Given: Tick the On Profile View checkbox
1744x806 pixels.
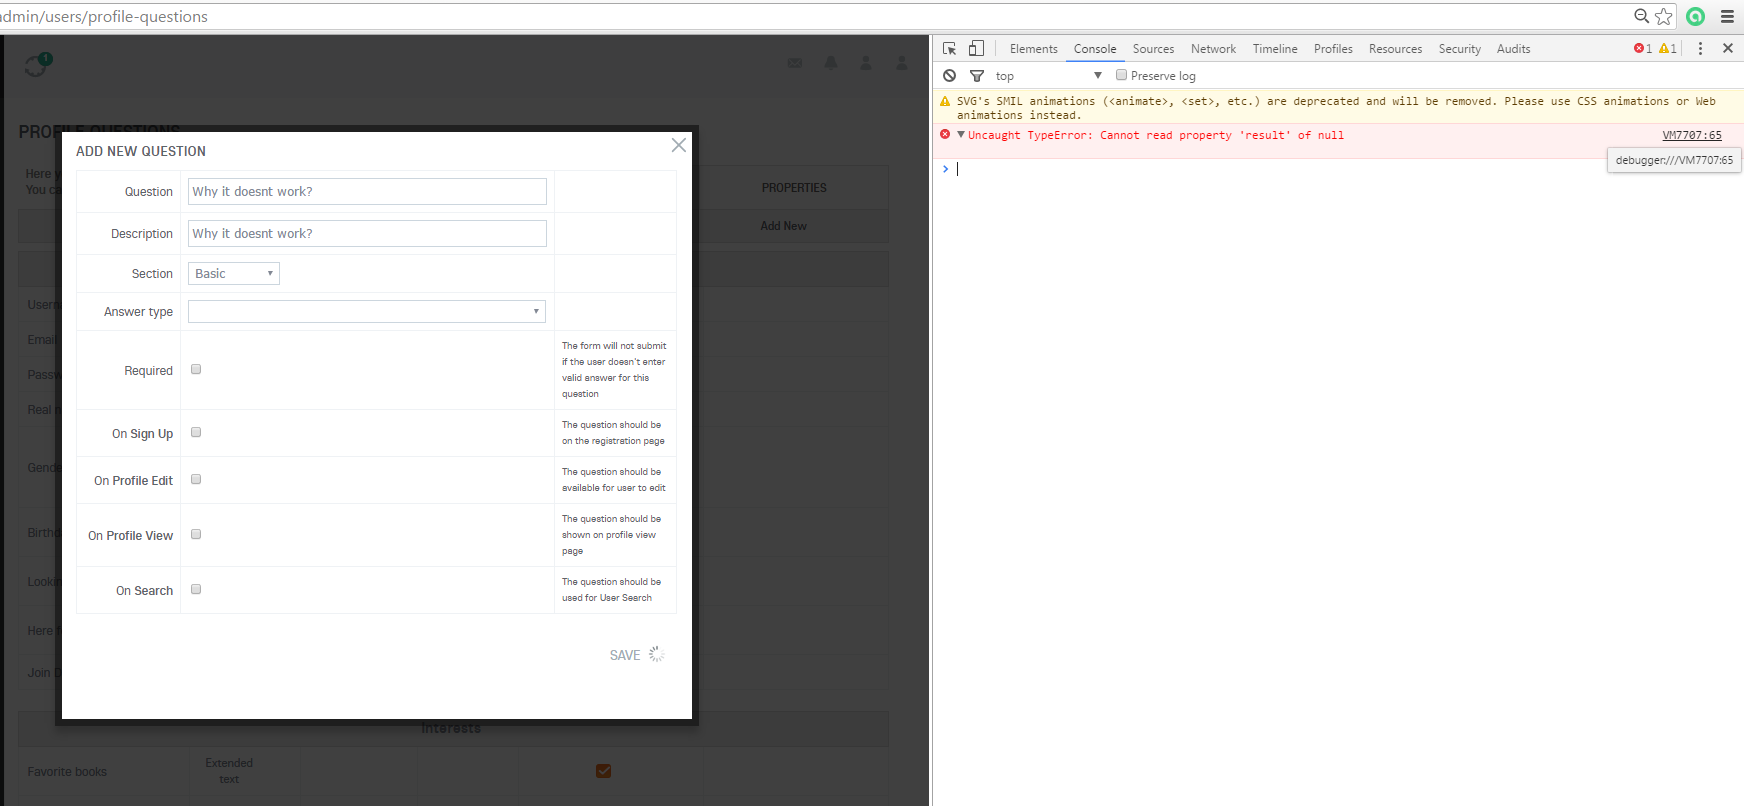Looking at the screenshot, I should click(196, 534).
